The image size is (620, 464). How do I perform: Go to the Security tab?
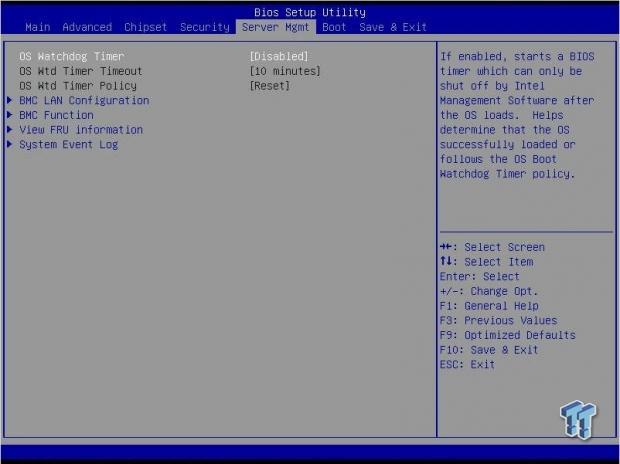tap(205, 27)
